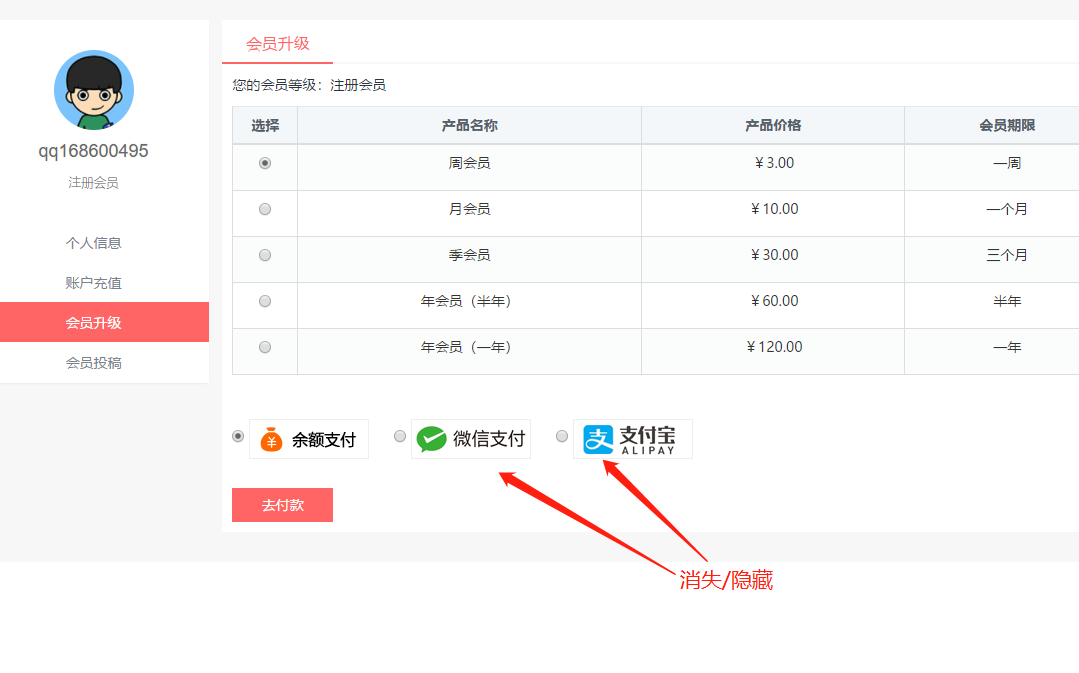This screenshot has height=673, width=1079.
Task: Open 个人信息 in the sidebar
Action: click(x=94, y=243)
